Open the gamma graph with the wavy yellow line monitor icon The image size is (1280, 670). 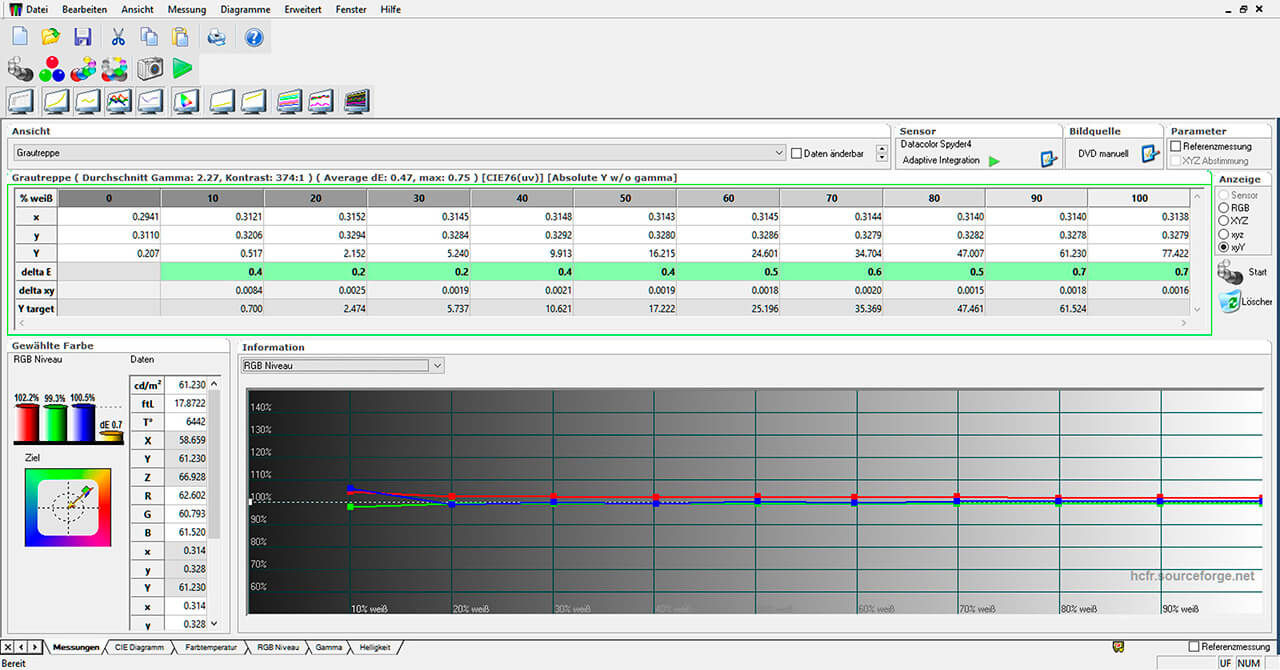[x=87, y=101]
